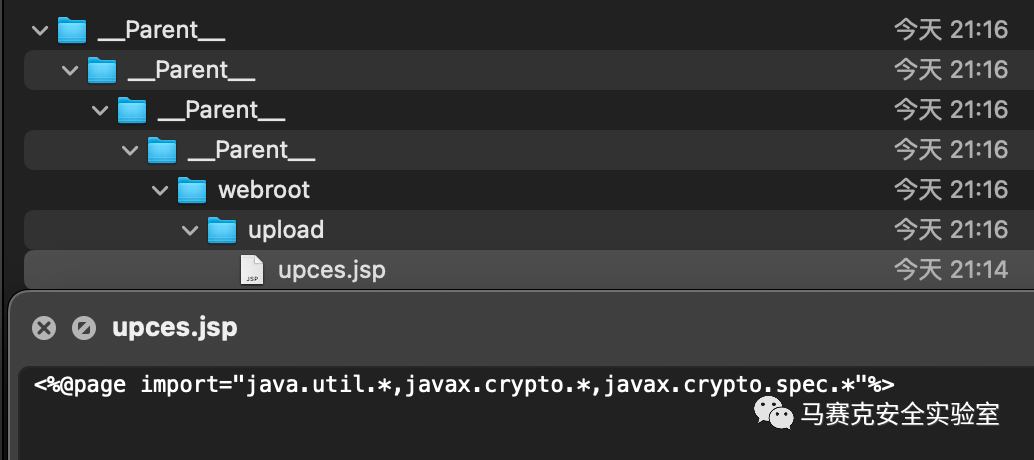This screenshot has height=460, width=1034.
Task: Click the 今天 21:14 date of upces.jsp
Action: [951, 270]
